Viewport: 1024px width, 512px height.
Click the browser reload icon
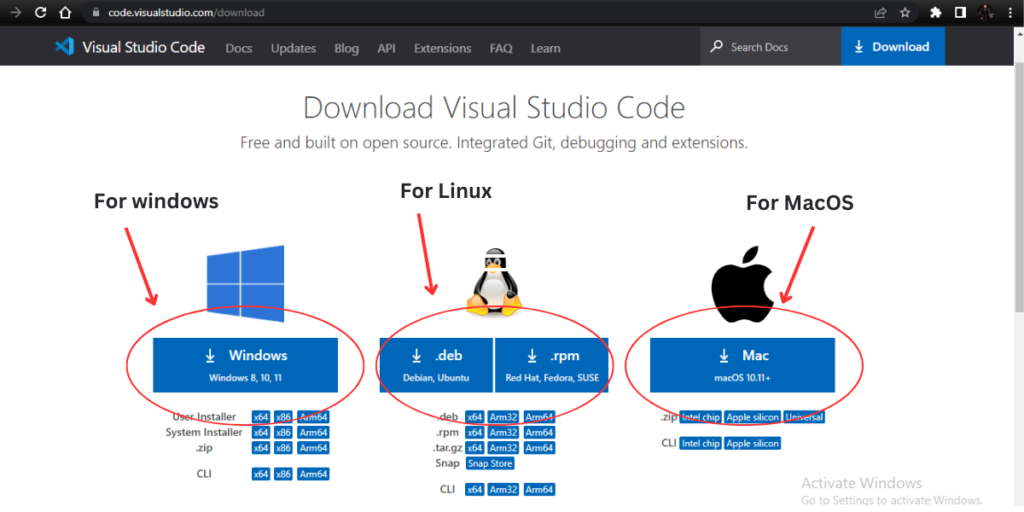(x=40, y=12)
